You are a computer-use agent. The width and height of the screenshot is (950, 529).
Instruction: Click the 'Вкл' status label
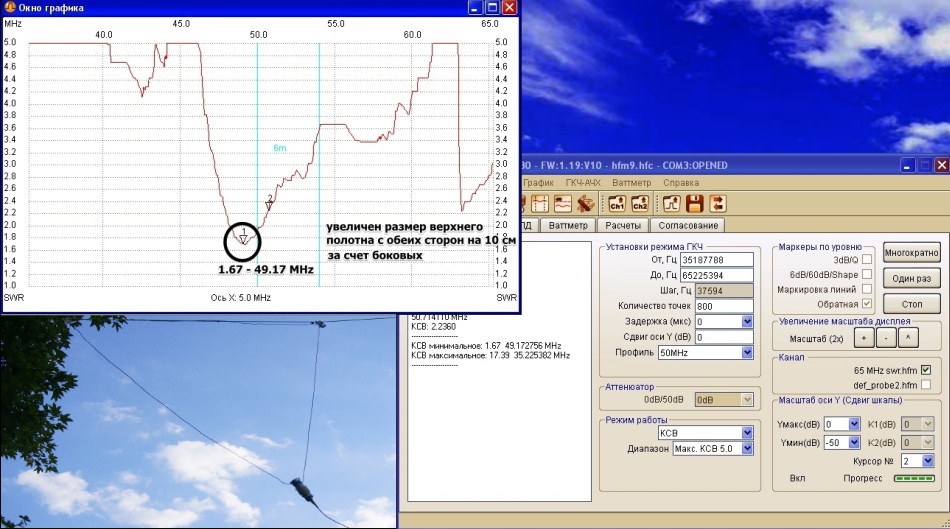(x=797, y=478)
